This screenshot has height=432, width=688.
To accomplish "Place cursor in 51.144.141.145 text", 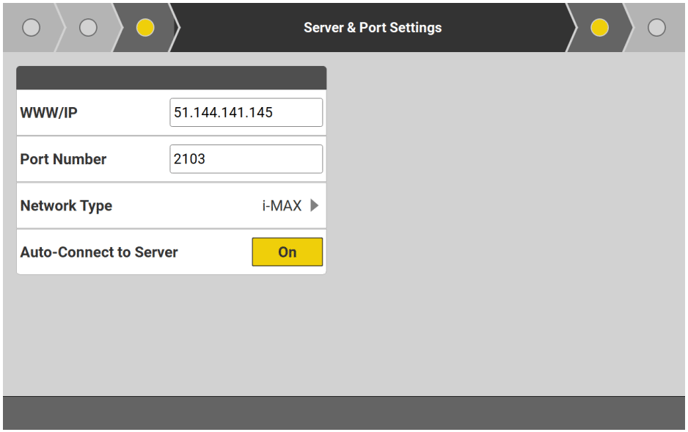I will coord(223,113).
